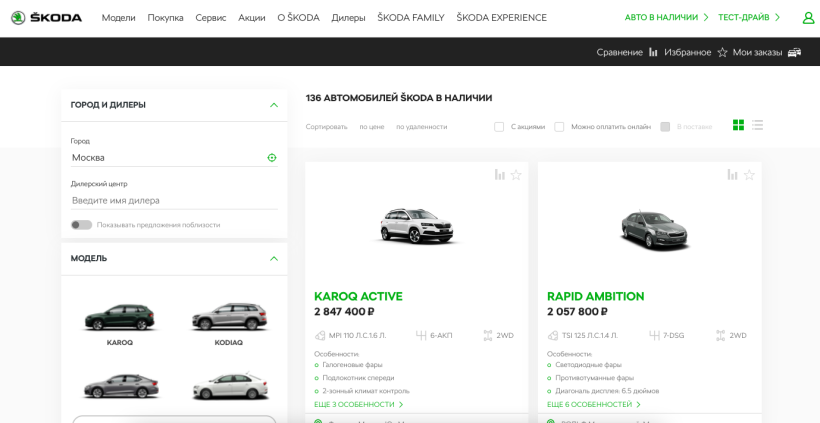
Task: Open the 'Модели' menu item
Action: (x=118, y=18)
